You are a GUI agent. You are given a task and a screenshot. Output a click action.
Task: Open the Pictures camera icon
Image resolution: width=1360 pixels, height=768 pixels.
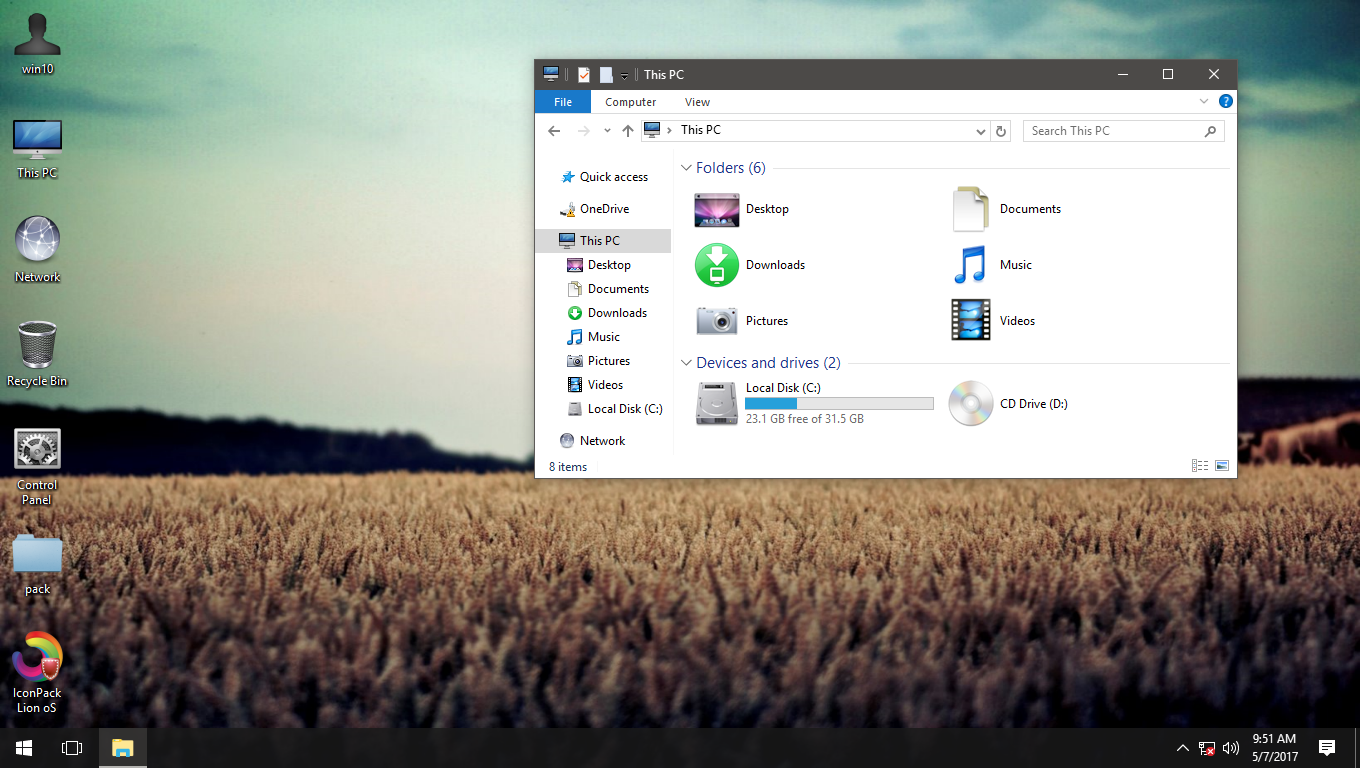[716, 320]
